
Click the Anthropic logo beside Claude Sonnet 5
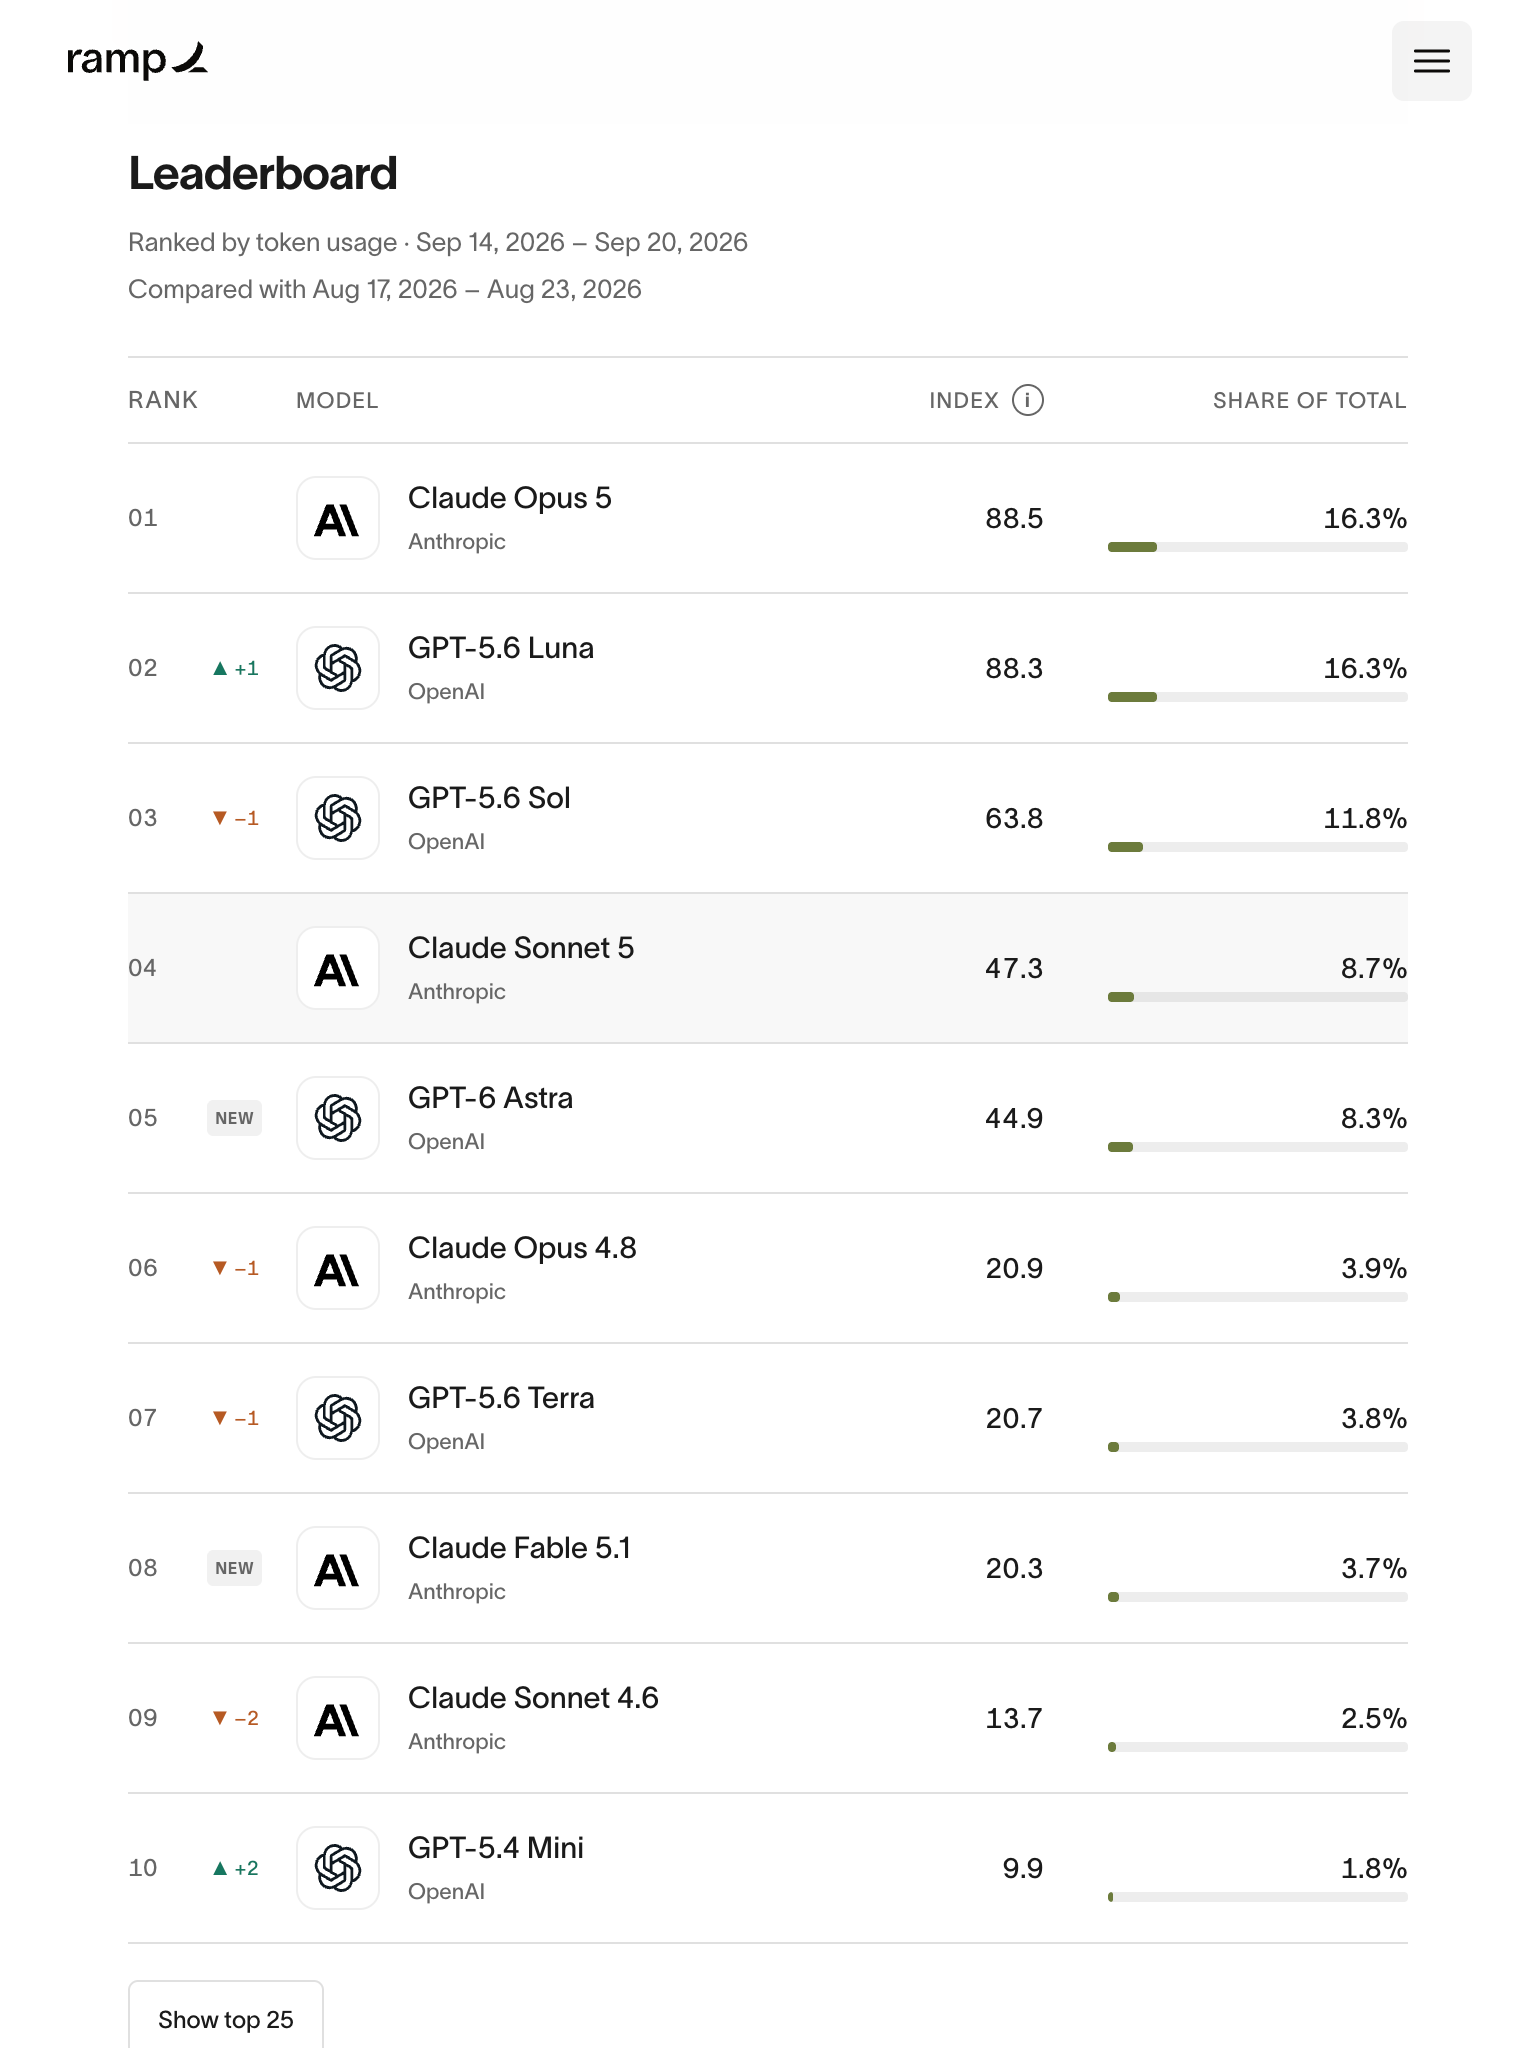(x=338, y=968)
